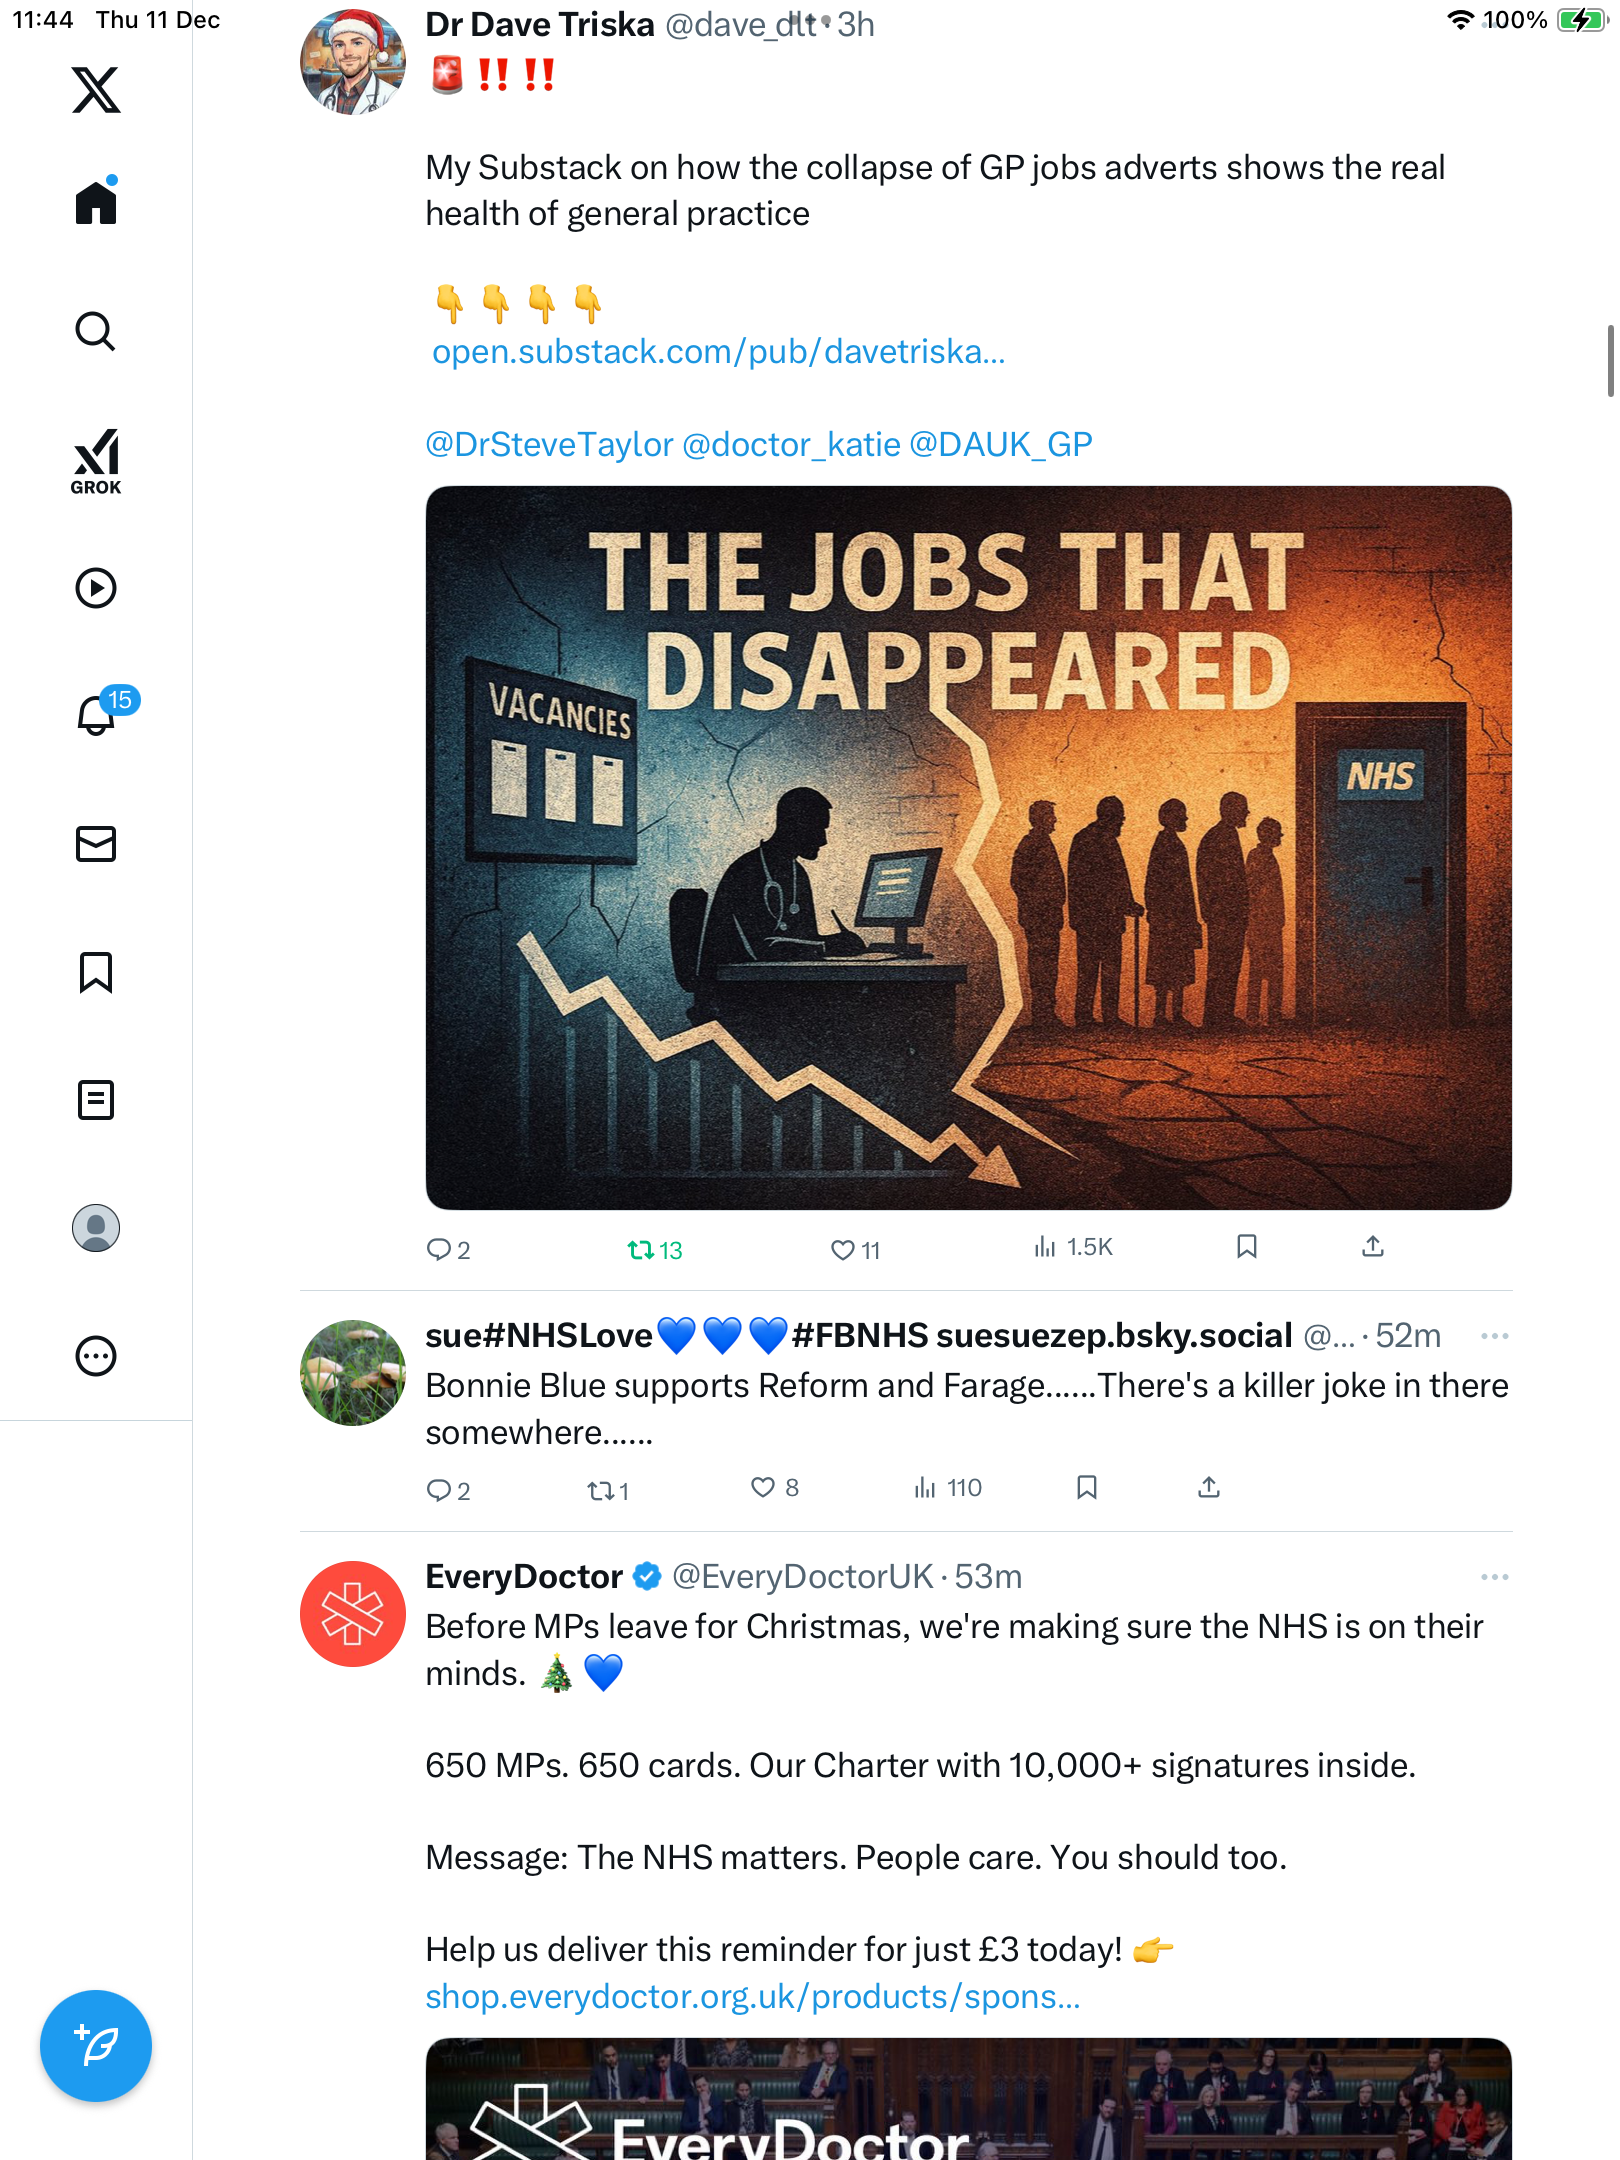Undo repost on Dave Triska's post
This screenshot has height=2160, width=1620.
click(641, 1250)
